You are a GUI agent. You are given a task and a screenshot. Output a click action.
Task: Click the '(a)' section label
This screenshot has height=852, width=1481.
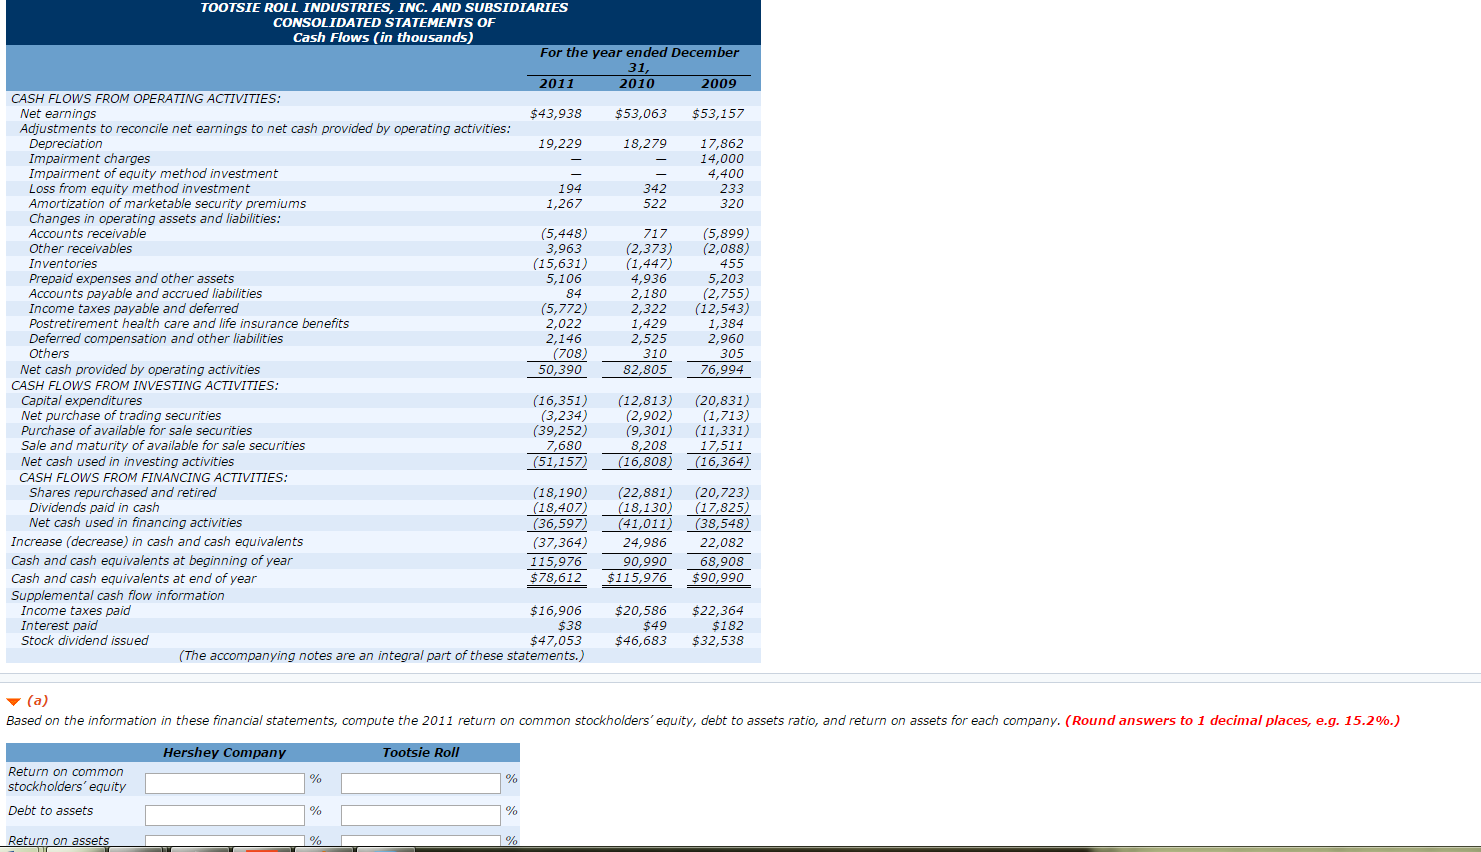(38, 700)
